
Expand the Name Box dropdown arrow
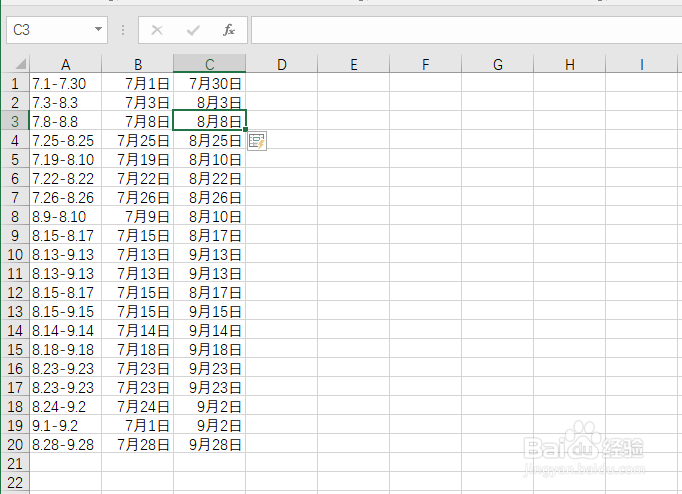pyautogui.click(x=98, y=30)
